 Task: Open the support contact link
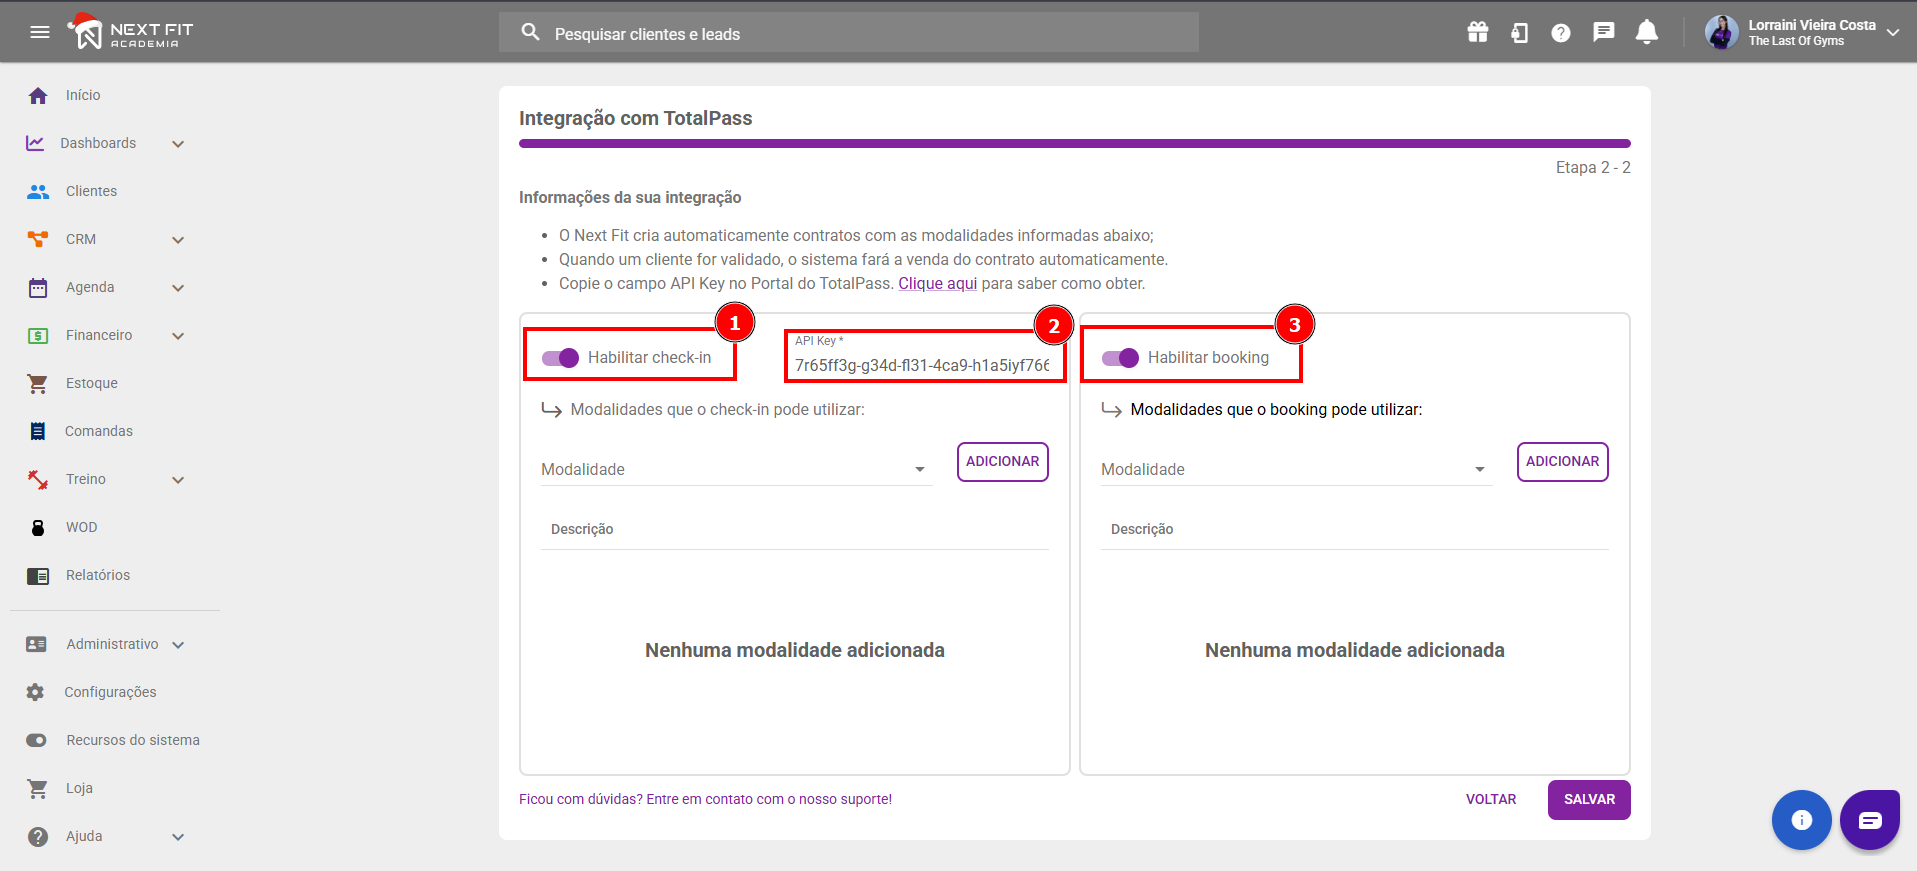click(705, 800)
